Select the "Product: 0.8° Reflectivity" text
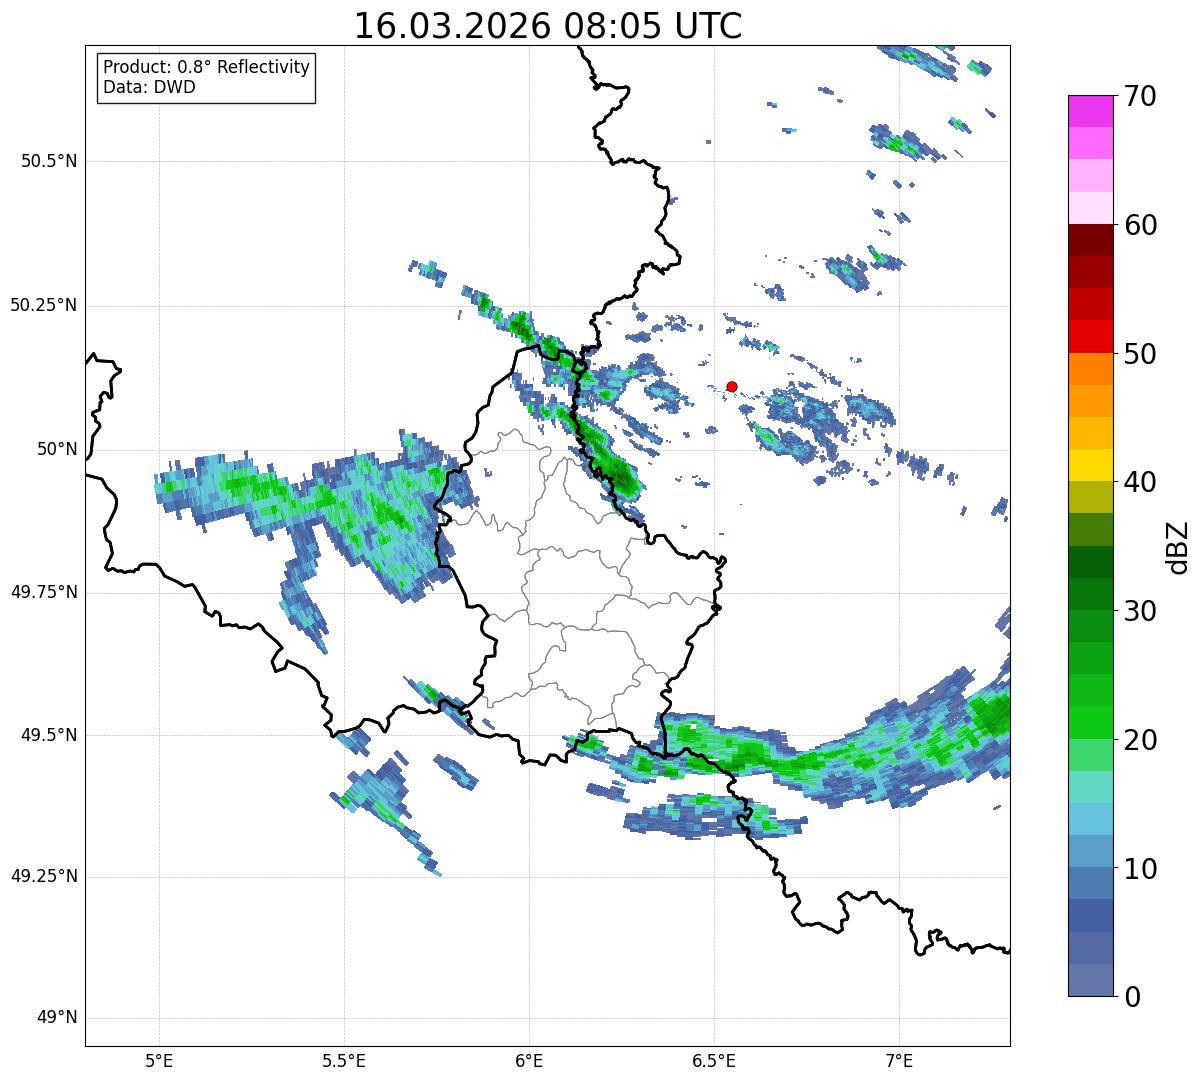 pos(207,67)
